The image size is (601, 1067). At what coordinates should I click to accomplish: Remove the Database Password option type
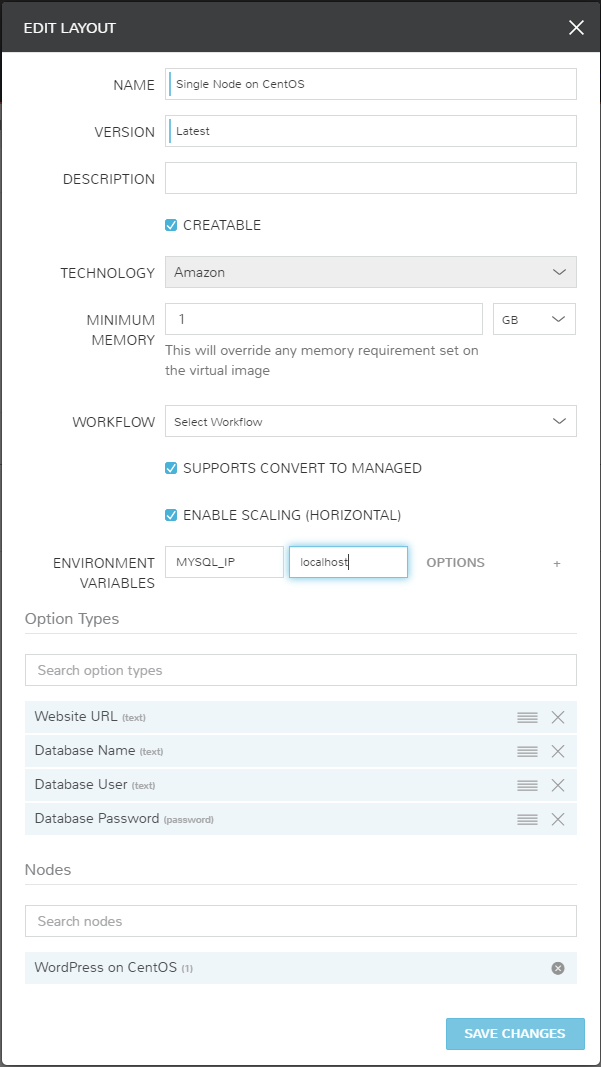pos(557,819)
